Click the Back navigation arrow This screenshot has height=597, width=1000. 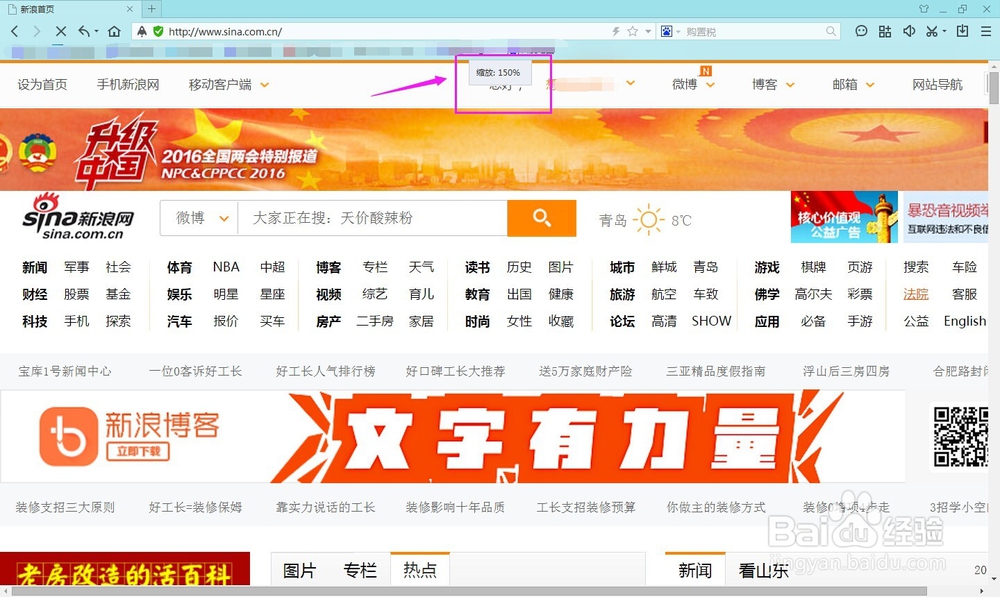coord(14,31)
